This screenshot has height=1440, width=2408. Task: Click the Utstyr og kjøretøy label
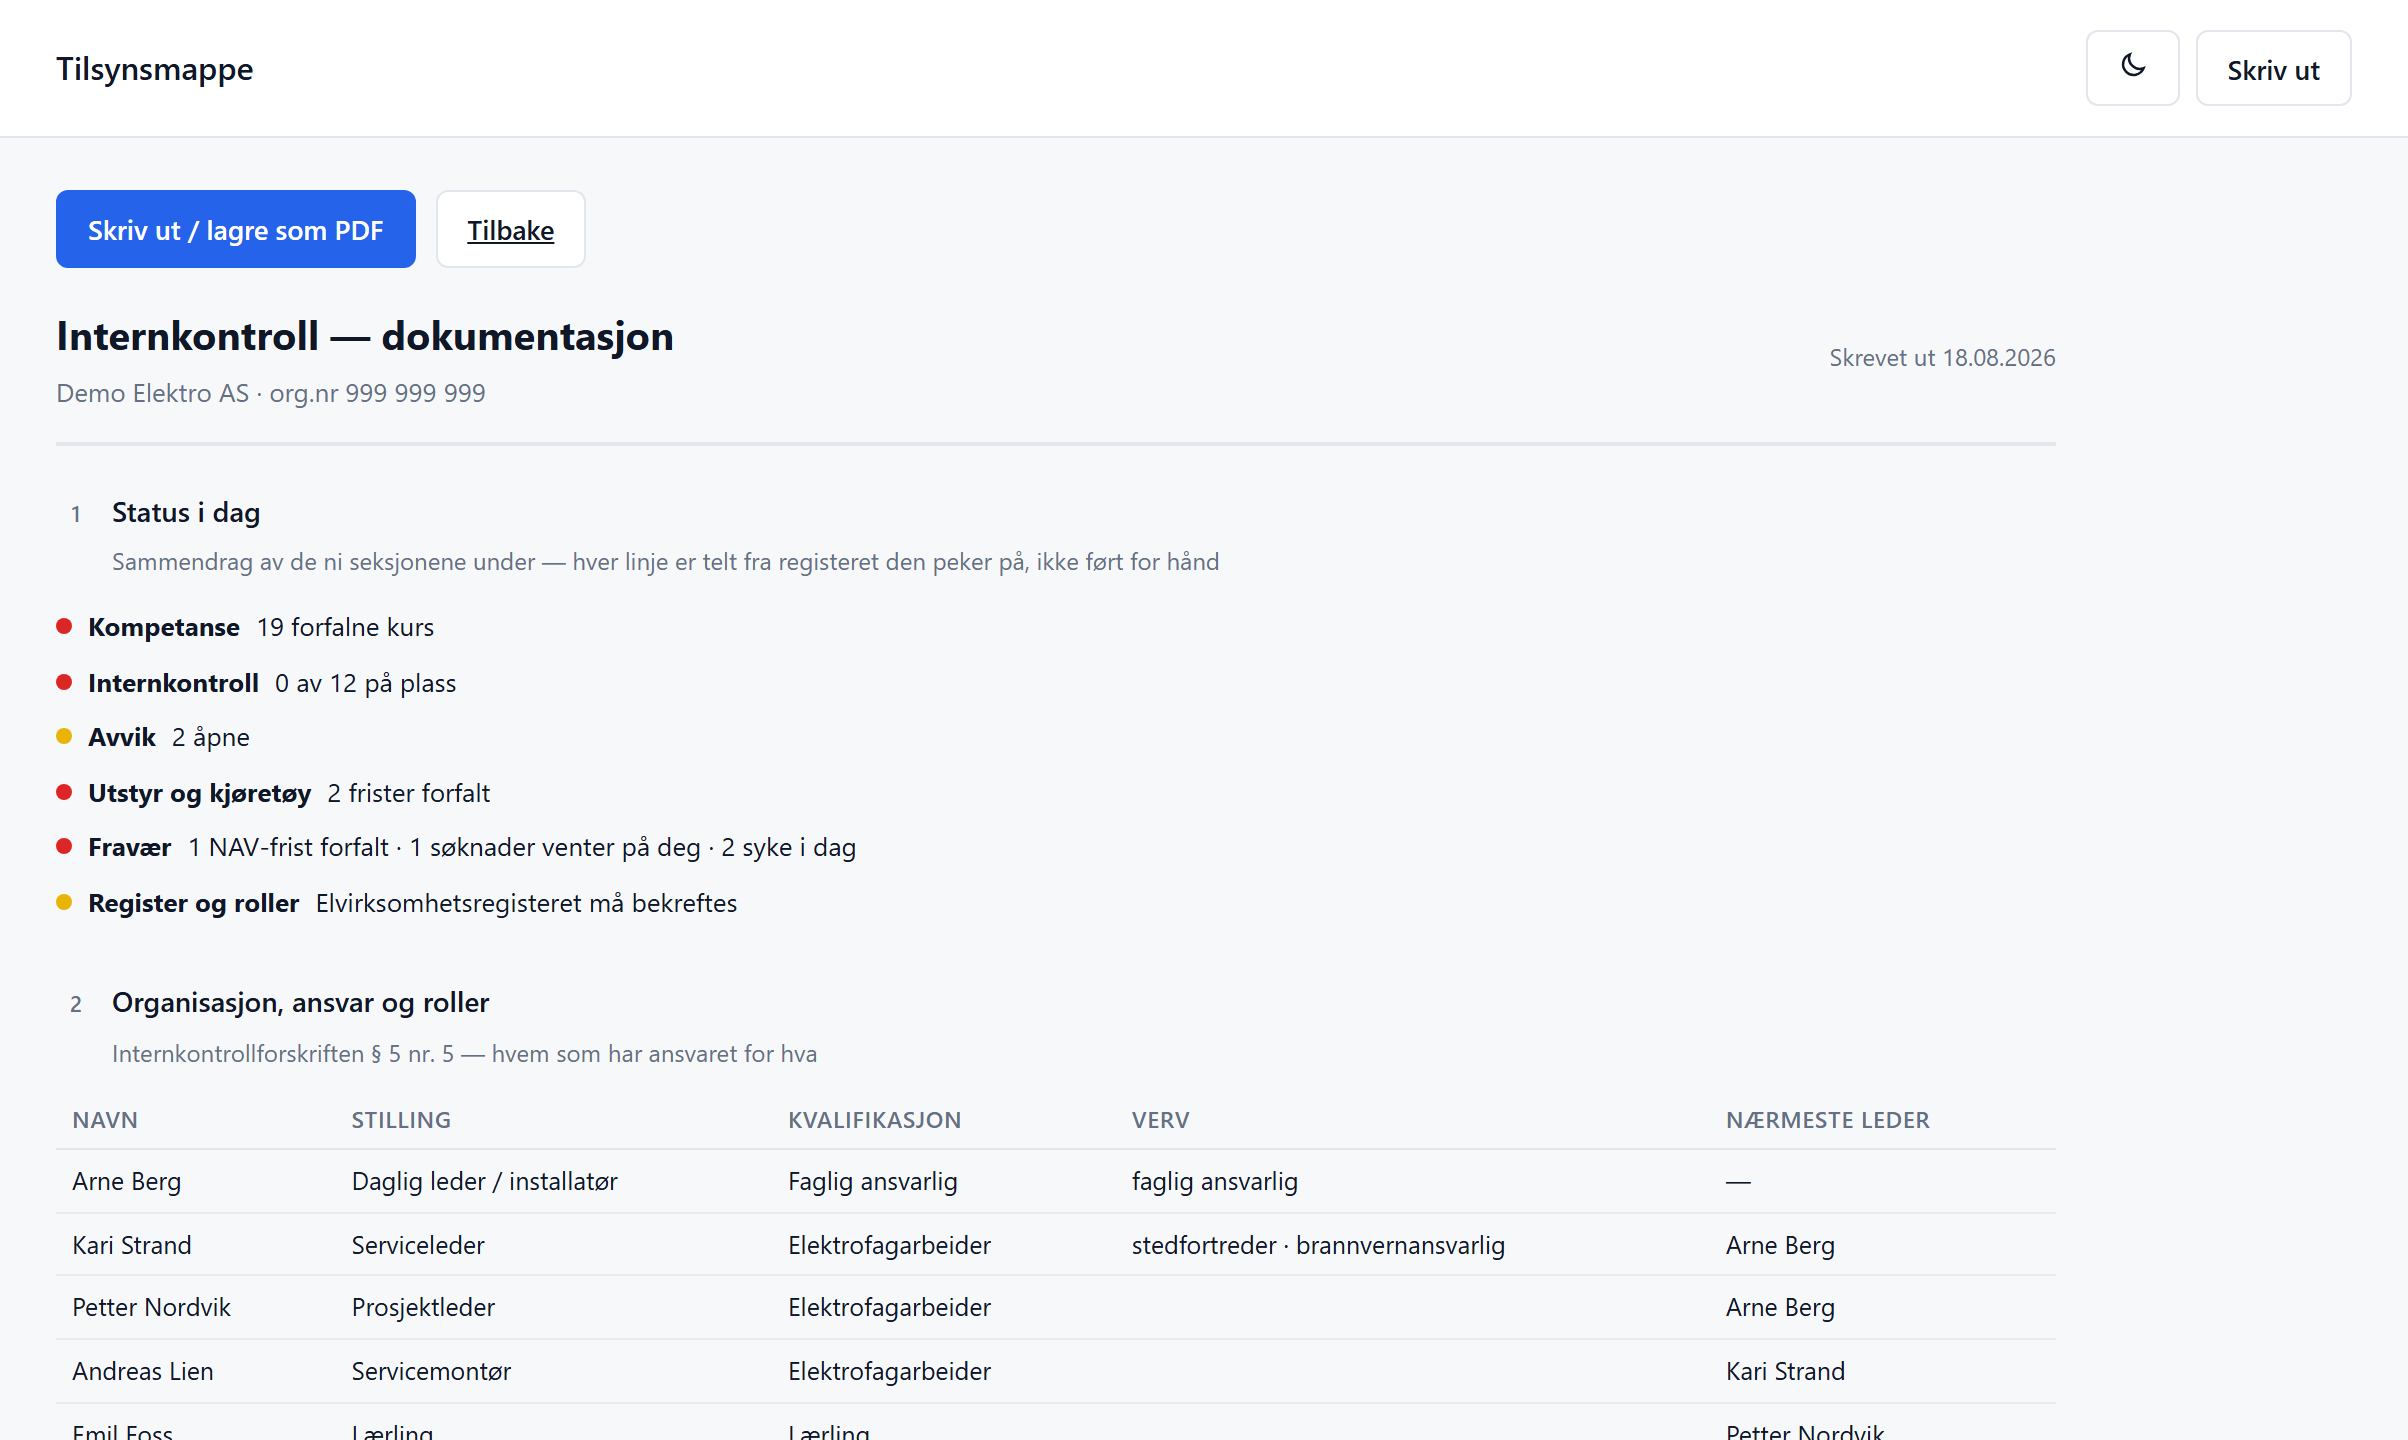[x=200, y=793]
